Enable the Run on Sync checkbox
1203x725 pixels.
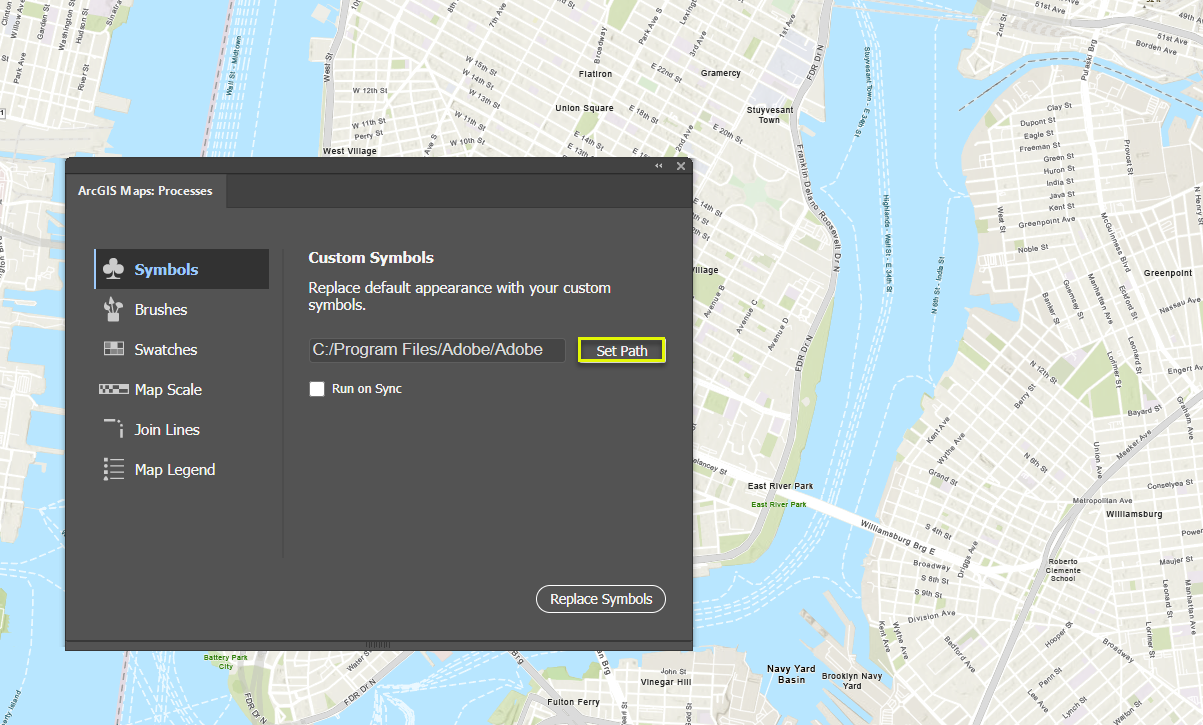(317, 389)
